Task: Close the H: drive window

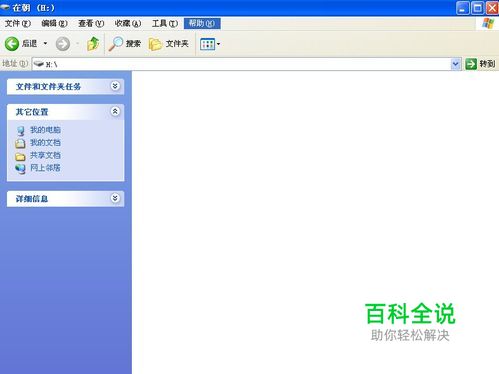Action: point(492,8)
